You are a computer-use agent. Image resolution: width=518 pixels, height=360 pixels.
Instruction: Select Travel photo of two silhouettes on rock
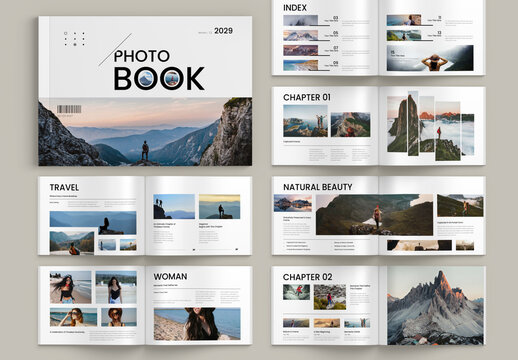point(174,206)
